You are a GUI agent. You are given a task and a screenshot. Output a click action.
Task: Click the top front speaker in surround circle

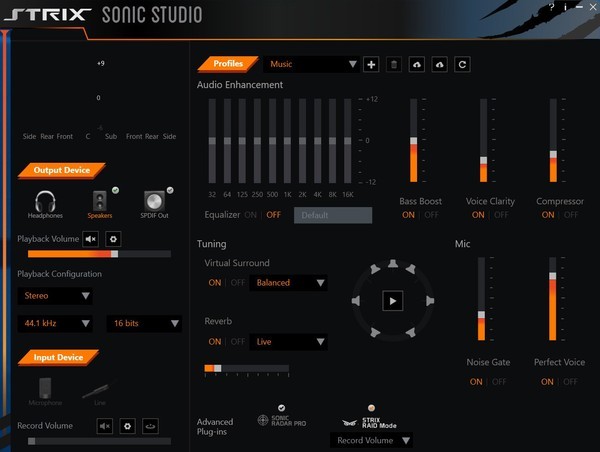[x=393, y=263]
